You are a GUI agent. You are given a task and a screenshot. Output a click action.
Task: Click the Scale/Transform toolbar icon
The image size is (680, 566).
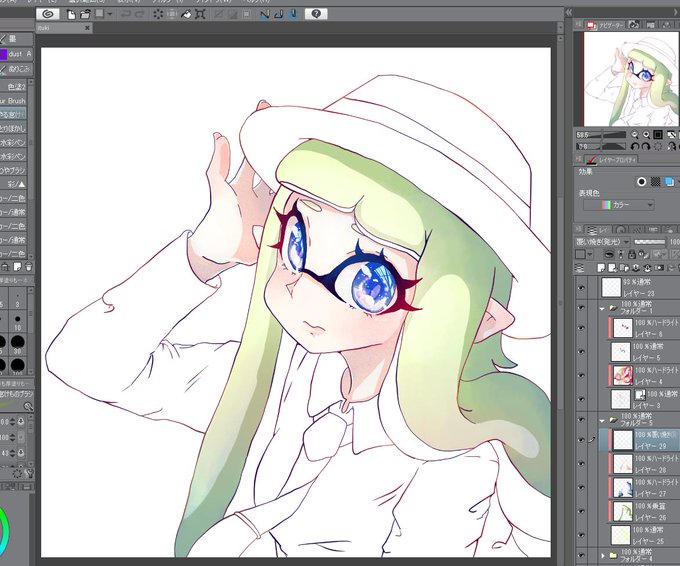[200, 14]
